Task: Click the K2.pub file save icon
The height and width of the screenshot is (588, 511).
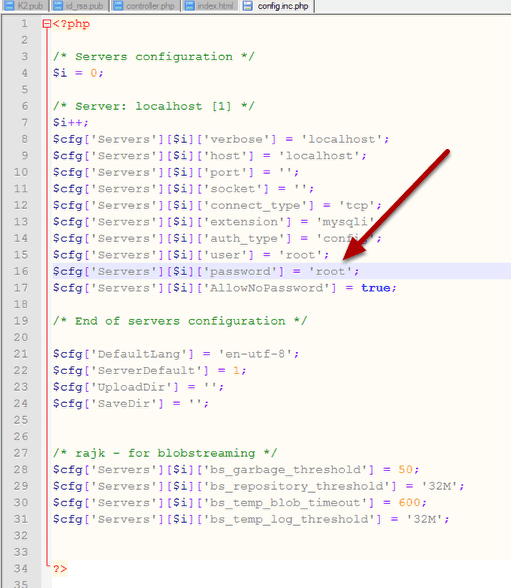Action: [9, 6]
